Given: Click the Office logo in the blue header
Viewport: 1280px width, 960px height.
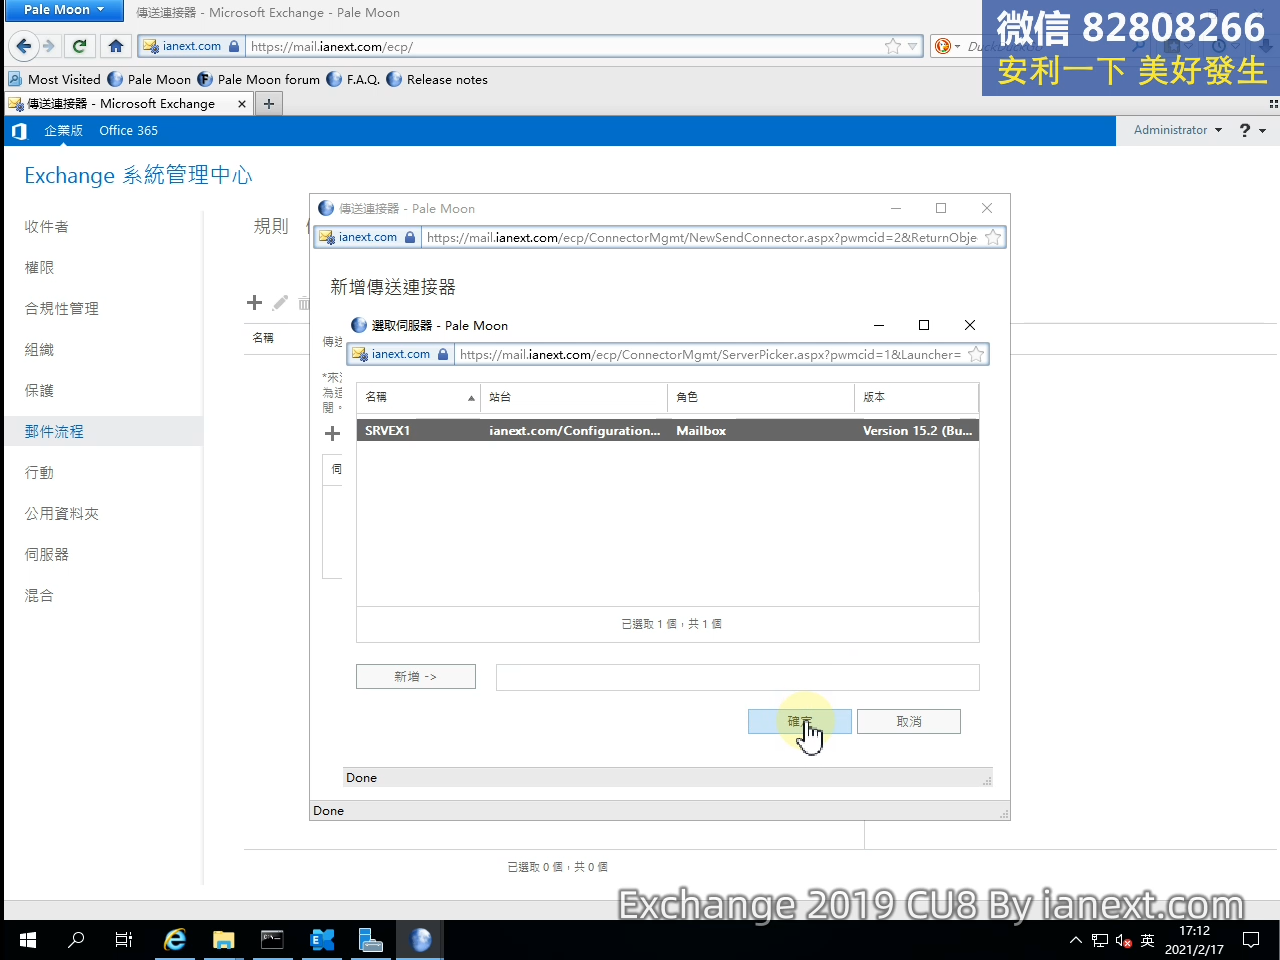Looking at the screenshot, I should 19,131.
